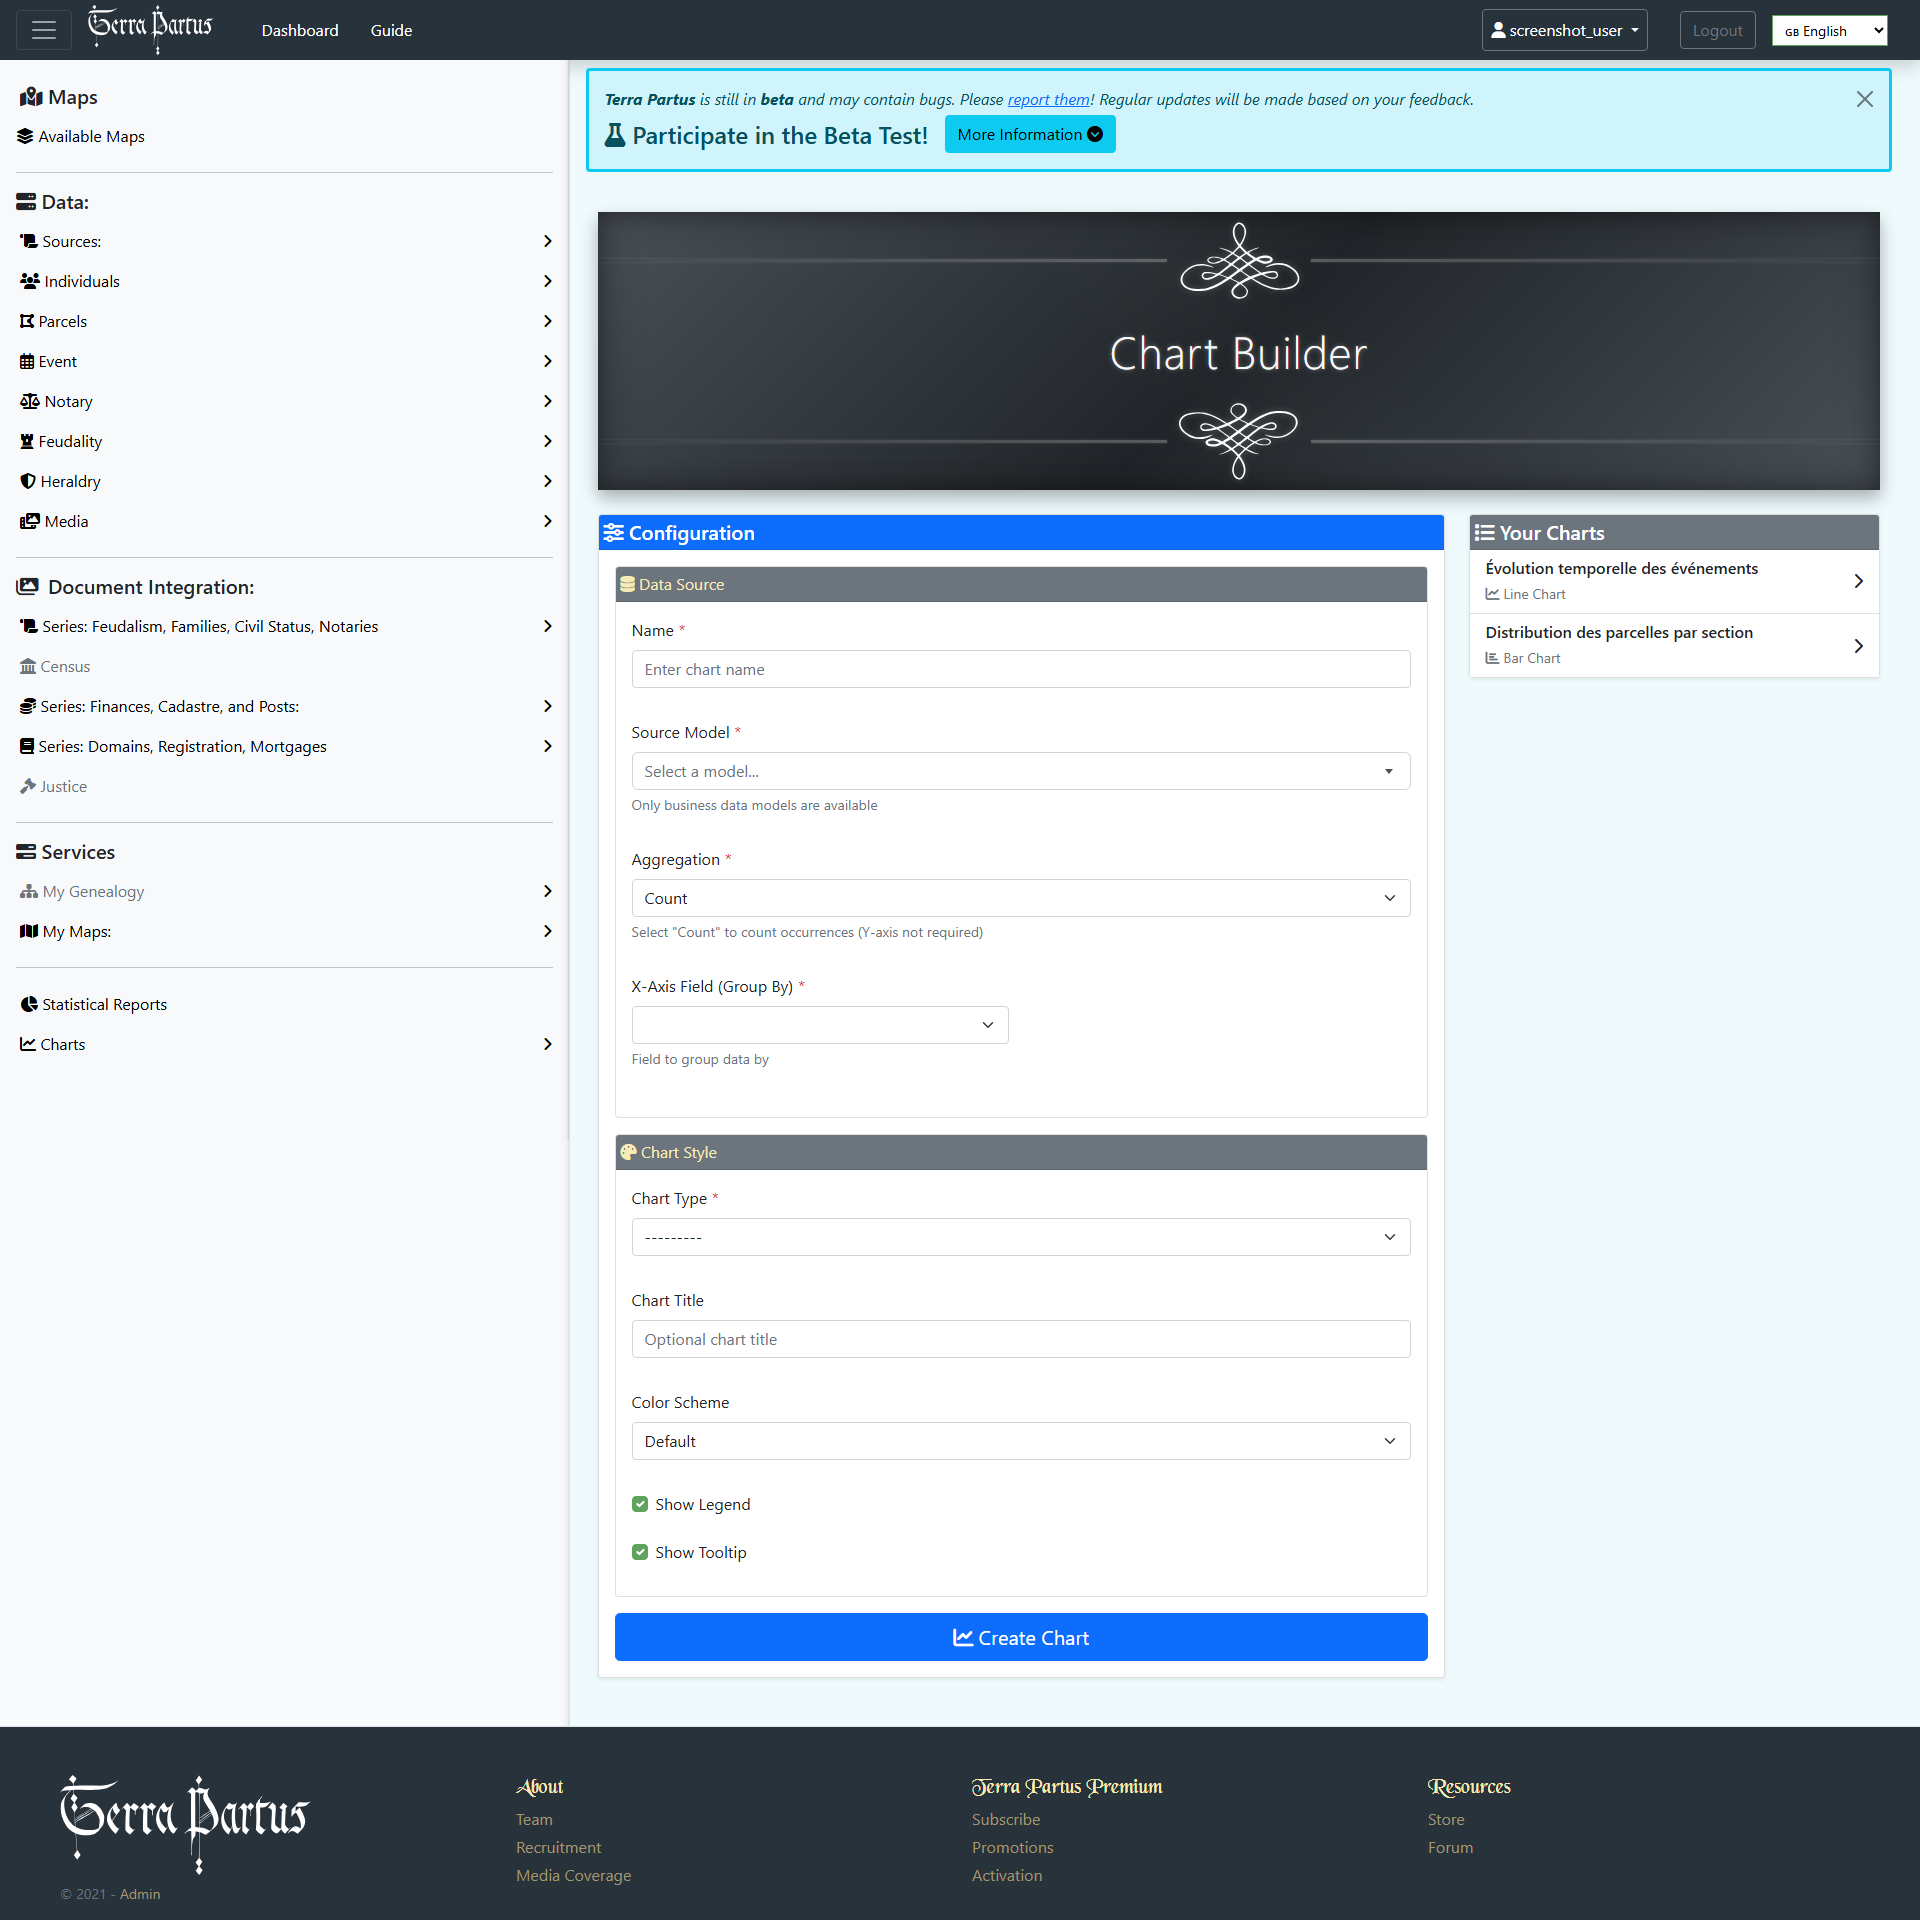
Task: Click the report them link
Action: tap(1048, 99)
